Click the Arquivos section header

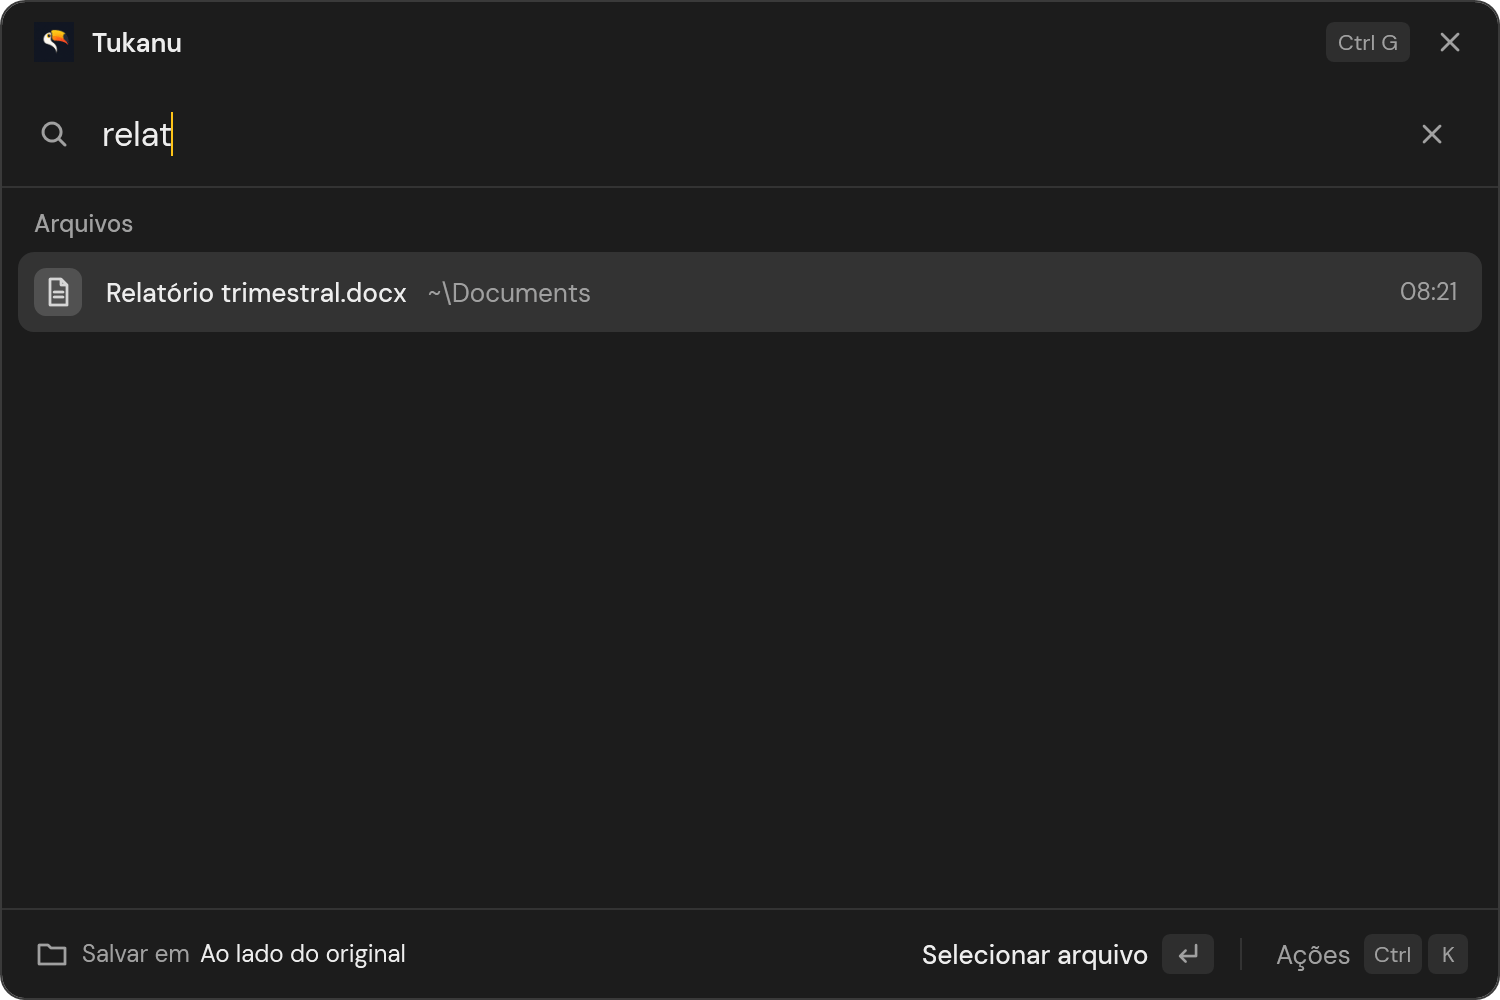point(84,223)
